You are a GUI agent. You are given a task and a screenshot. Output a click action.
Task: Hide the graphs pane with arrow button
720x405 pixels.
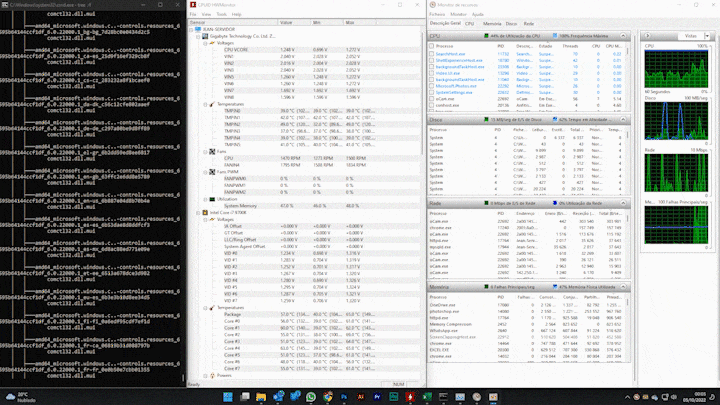647,36
